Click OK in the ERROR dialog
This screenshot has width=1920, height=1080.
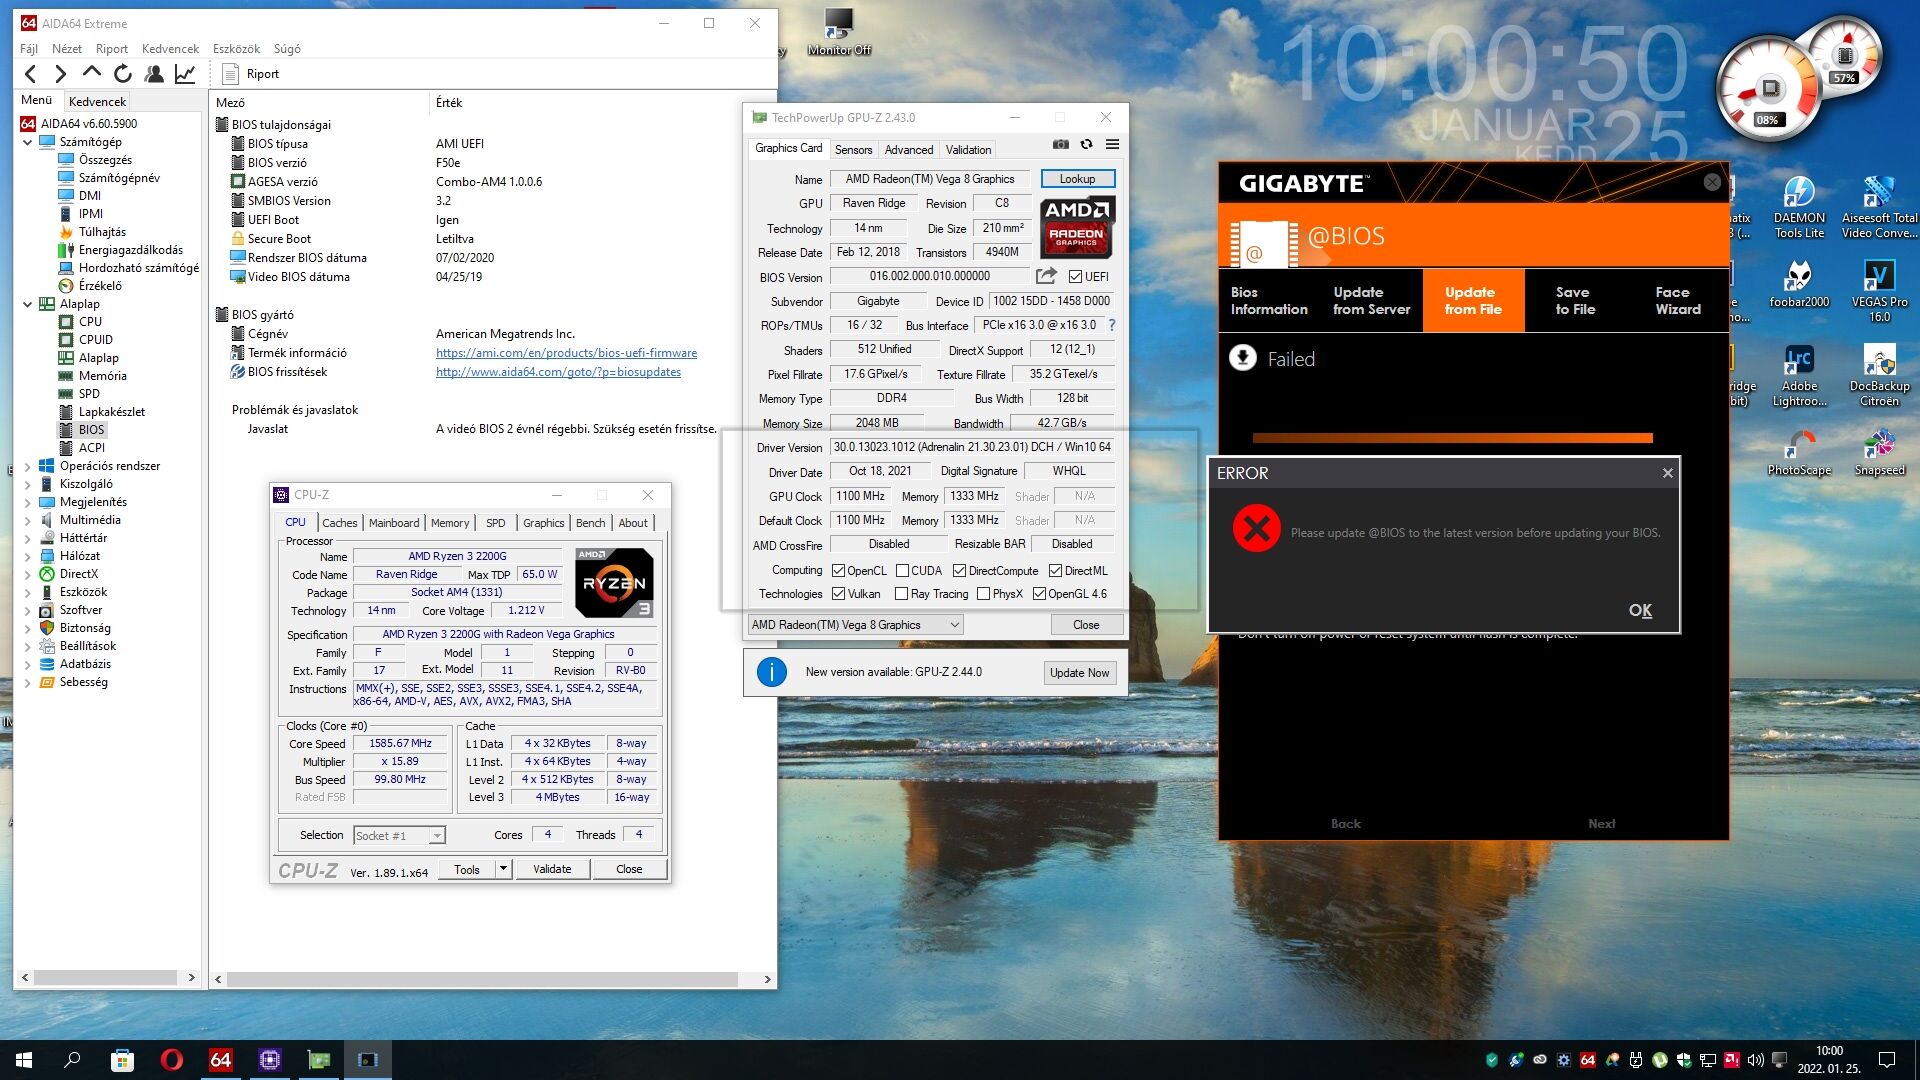[1640, 610]
